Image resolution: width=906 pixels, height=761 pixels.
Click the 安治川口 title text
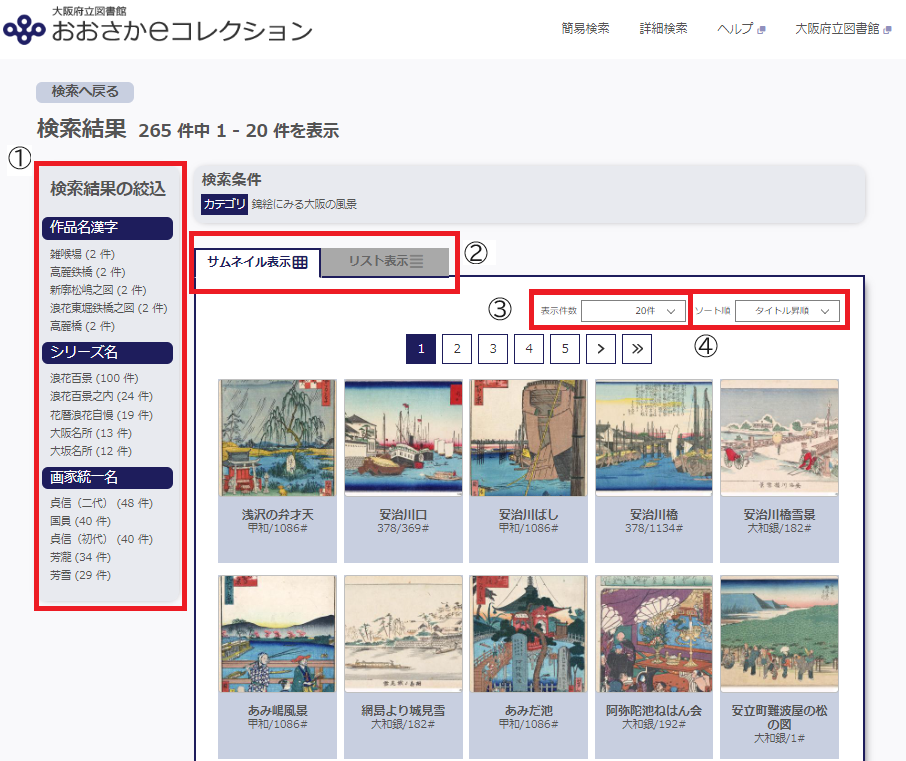click(403, 514)
